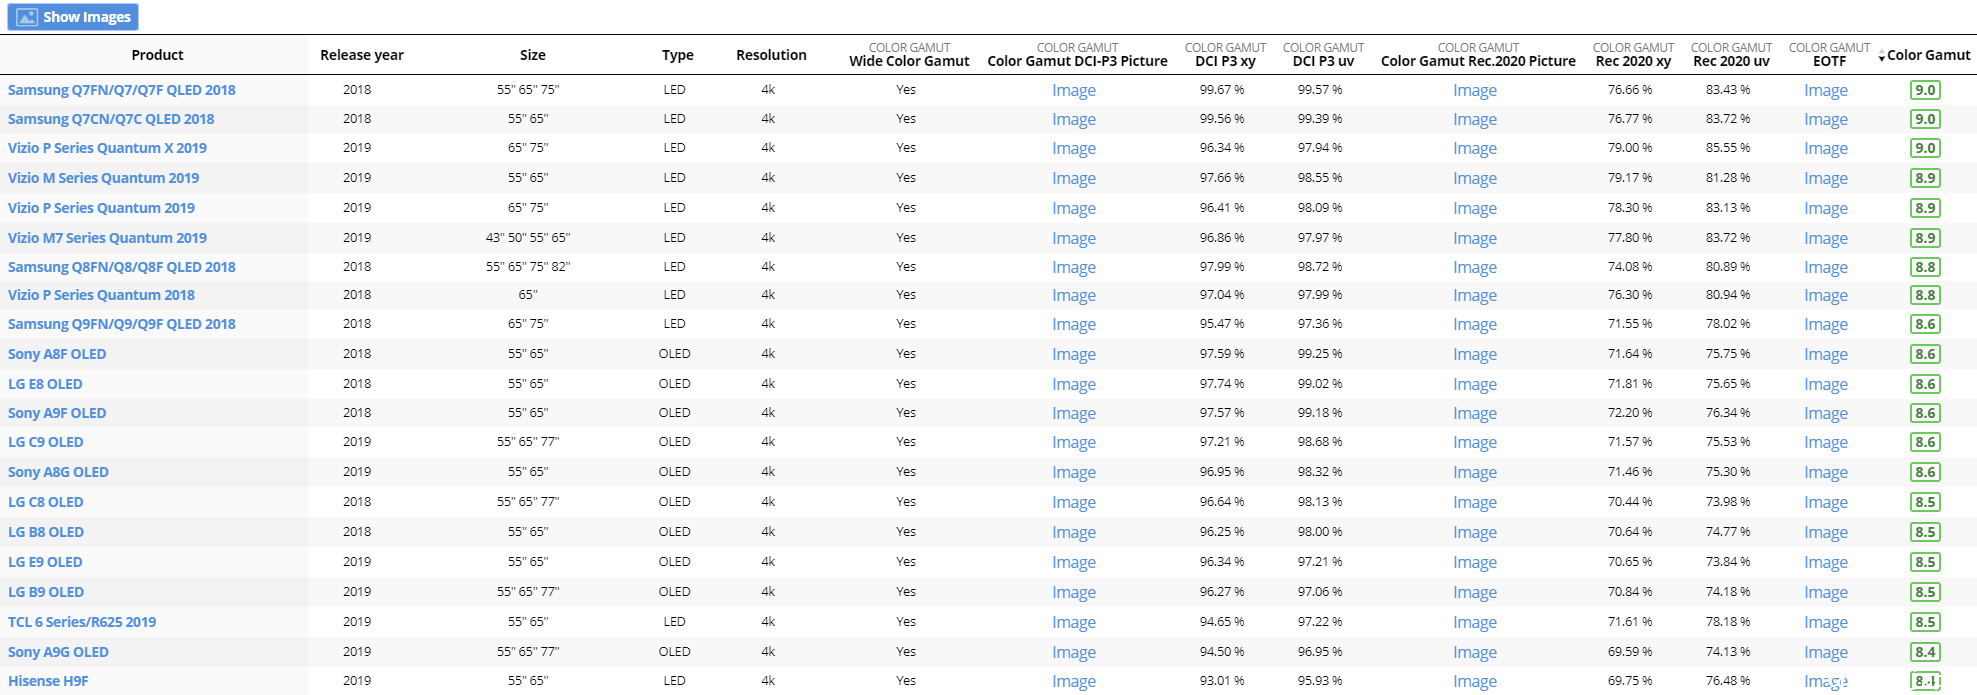The image size is (1977, 695).
Task: Go to the Sony A9F OLED page
Action: pos(57,413)
